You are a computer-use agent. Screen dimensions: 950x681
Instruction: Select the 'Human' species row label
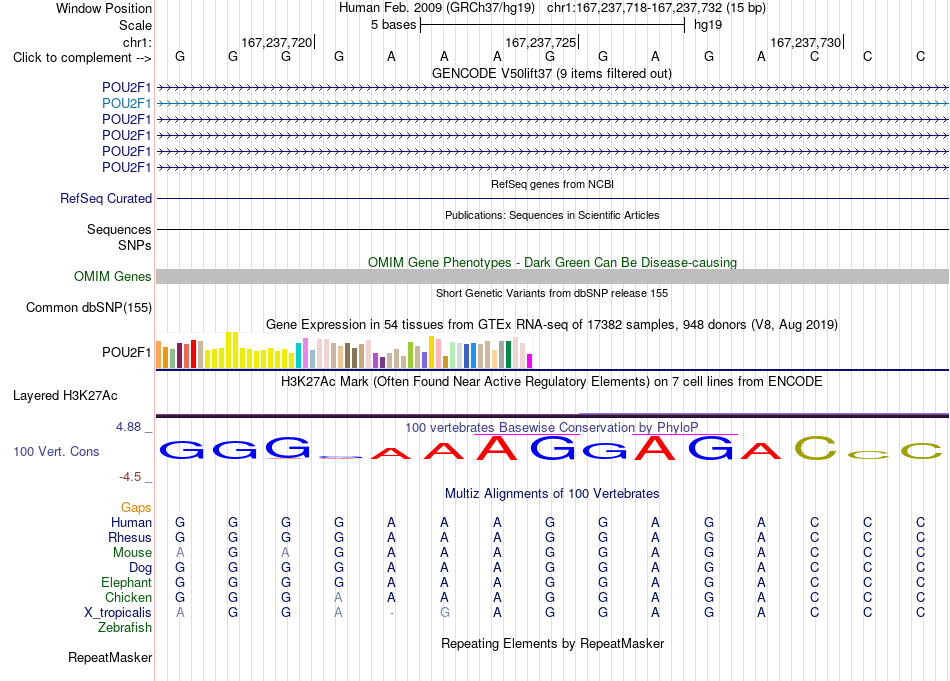pos(131,522)
